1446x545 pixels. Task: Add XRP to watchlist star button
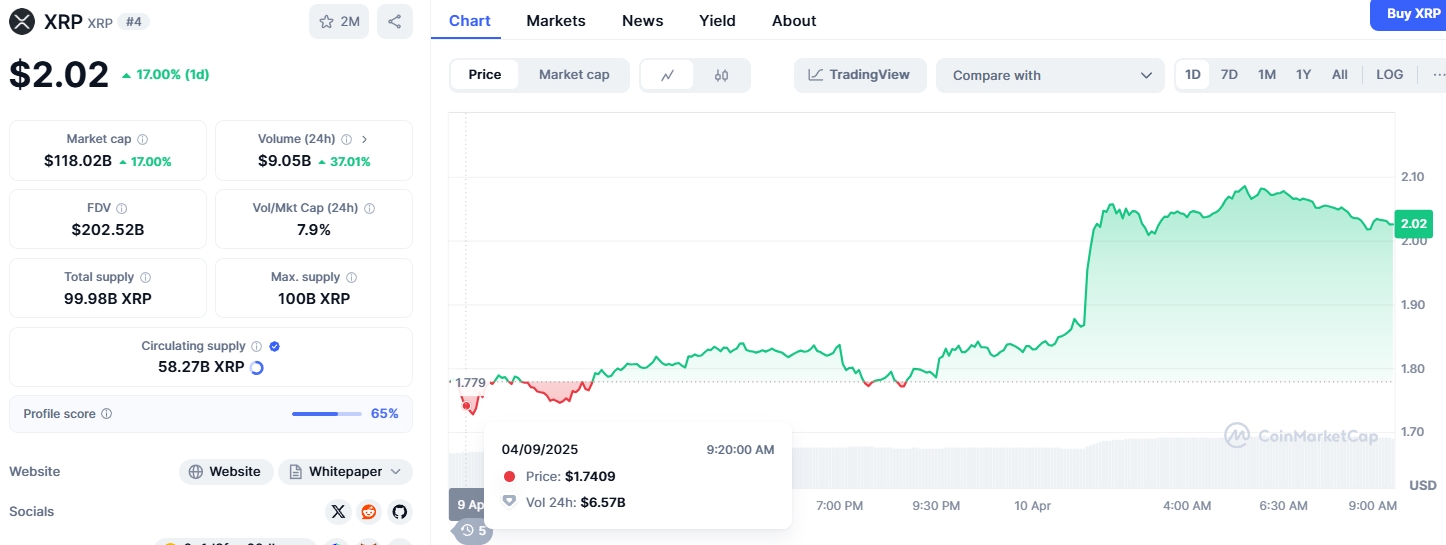[339, 21]
